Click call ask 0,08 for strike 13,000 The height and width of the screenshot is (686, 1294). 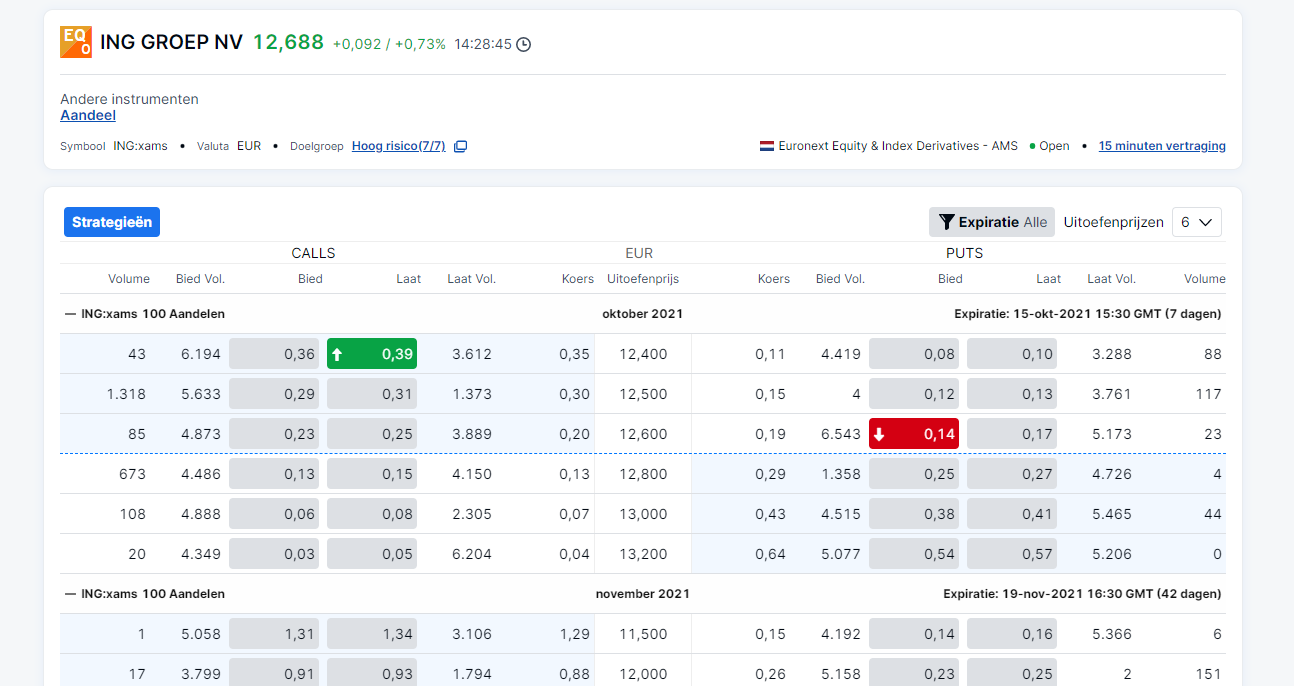pyautogui.click(x=372, y=514)
